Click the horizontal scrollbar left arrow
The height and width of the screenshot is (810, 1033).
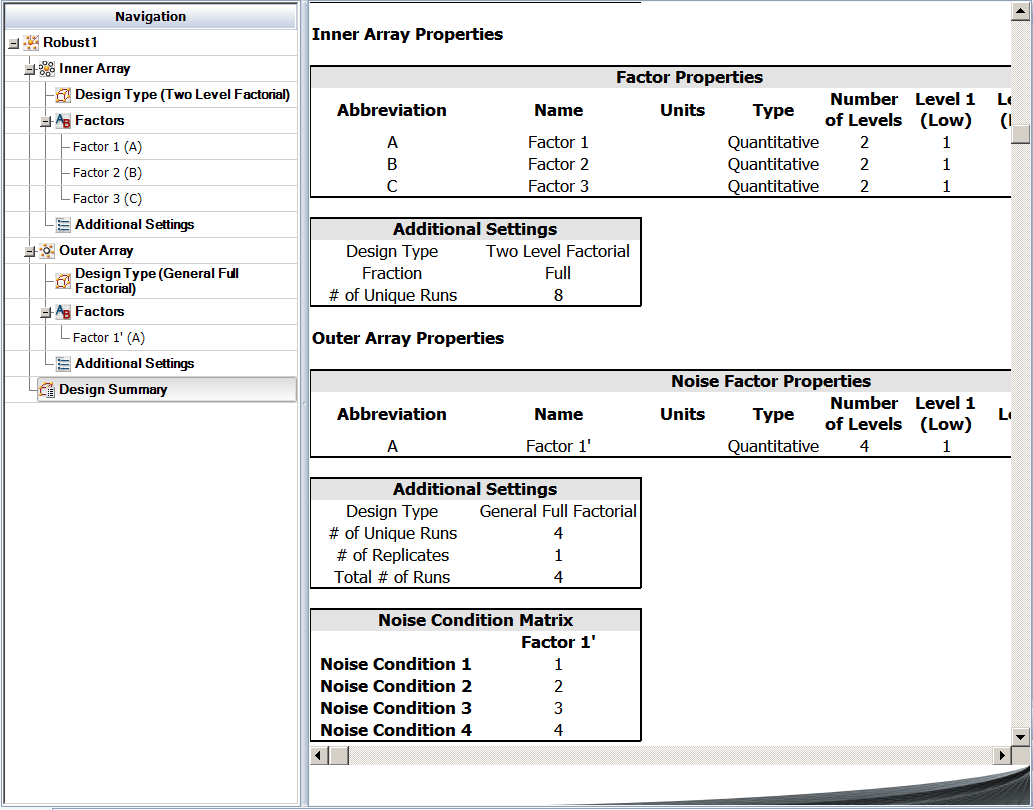click(319, 755)
